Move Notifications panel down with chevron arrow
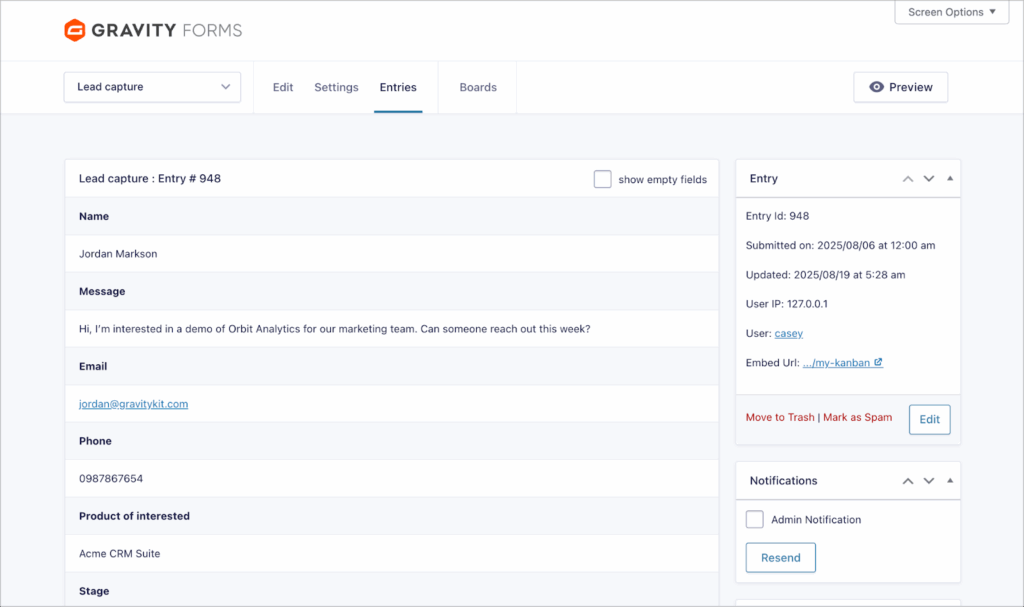Screen dimensions: 1024x607 click(x=929, y=481)
